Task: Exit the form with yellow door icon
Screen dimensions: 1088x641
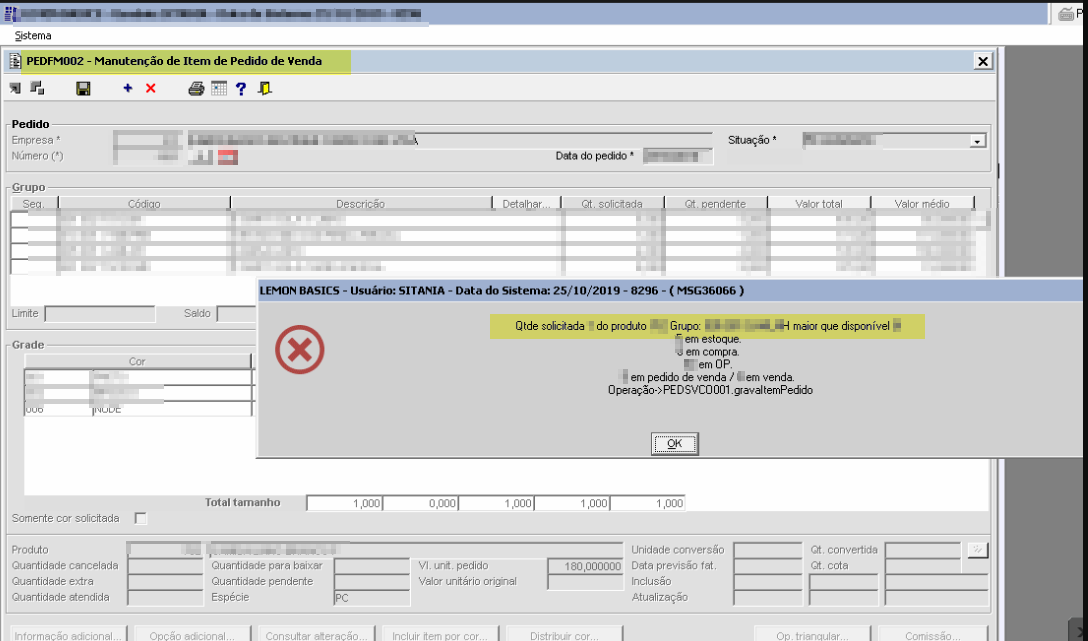Action: coord(264,88)
